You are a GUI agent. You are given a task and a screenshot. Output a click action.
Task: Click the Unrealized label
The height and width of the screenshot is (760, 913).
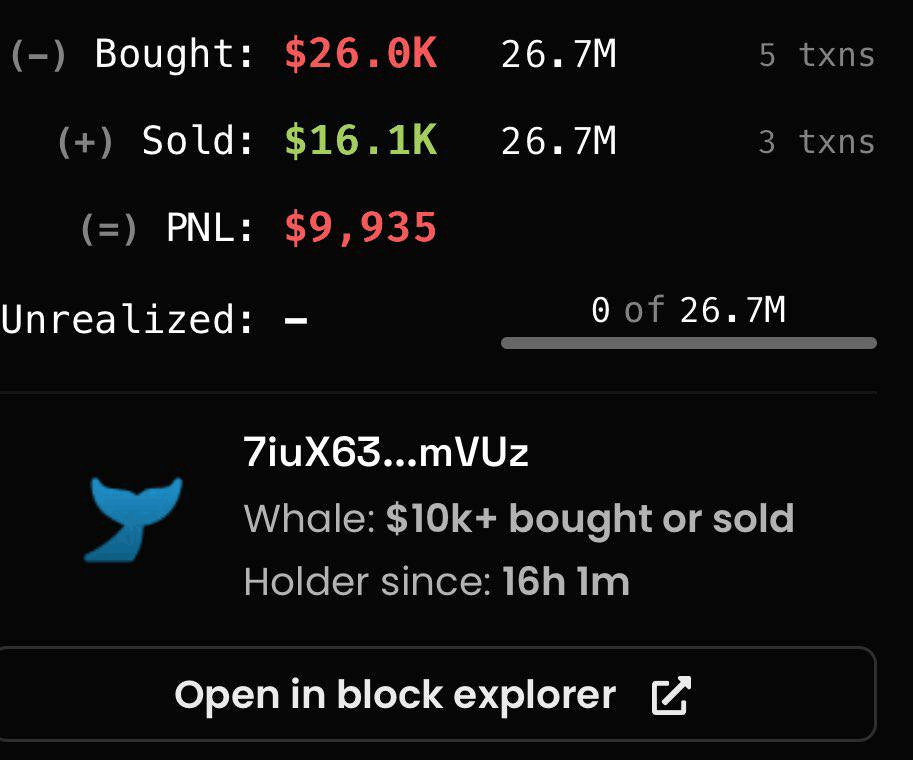click(x=128, y=319)
